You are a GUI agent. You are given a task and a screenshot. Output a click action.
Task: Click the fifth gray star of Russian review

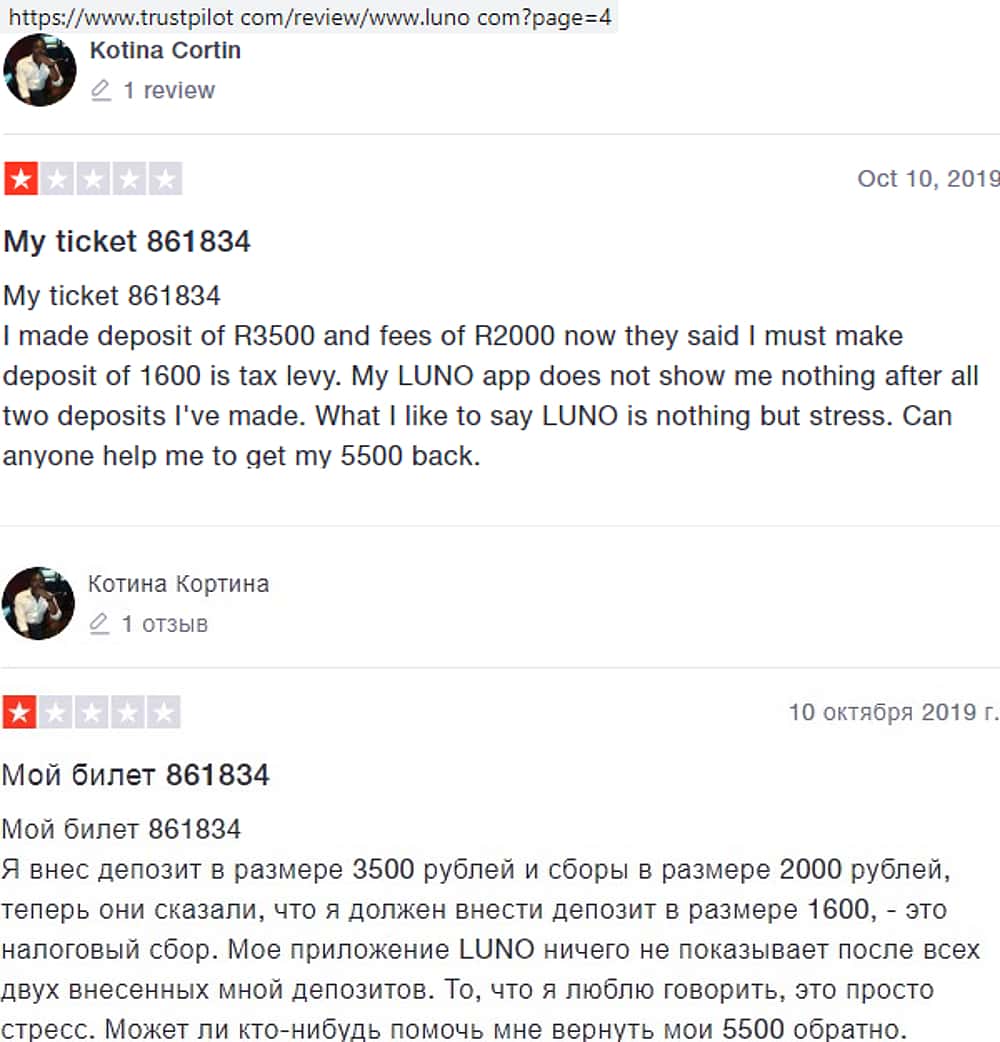[x=165, y=713]
